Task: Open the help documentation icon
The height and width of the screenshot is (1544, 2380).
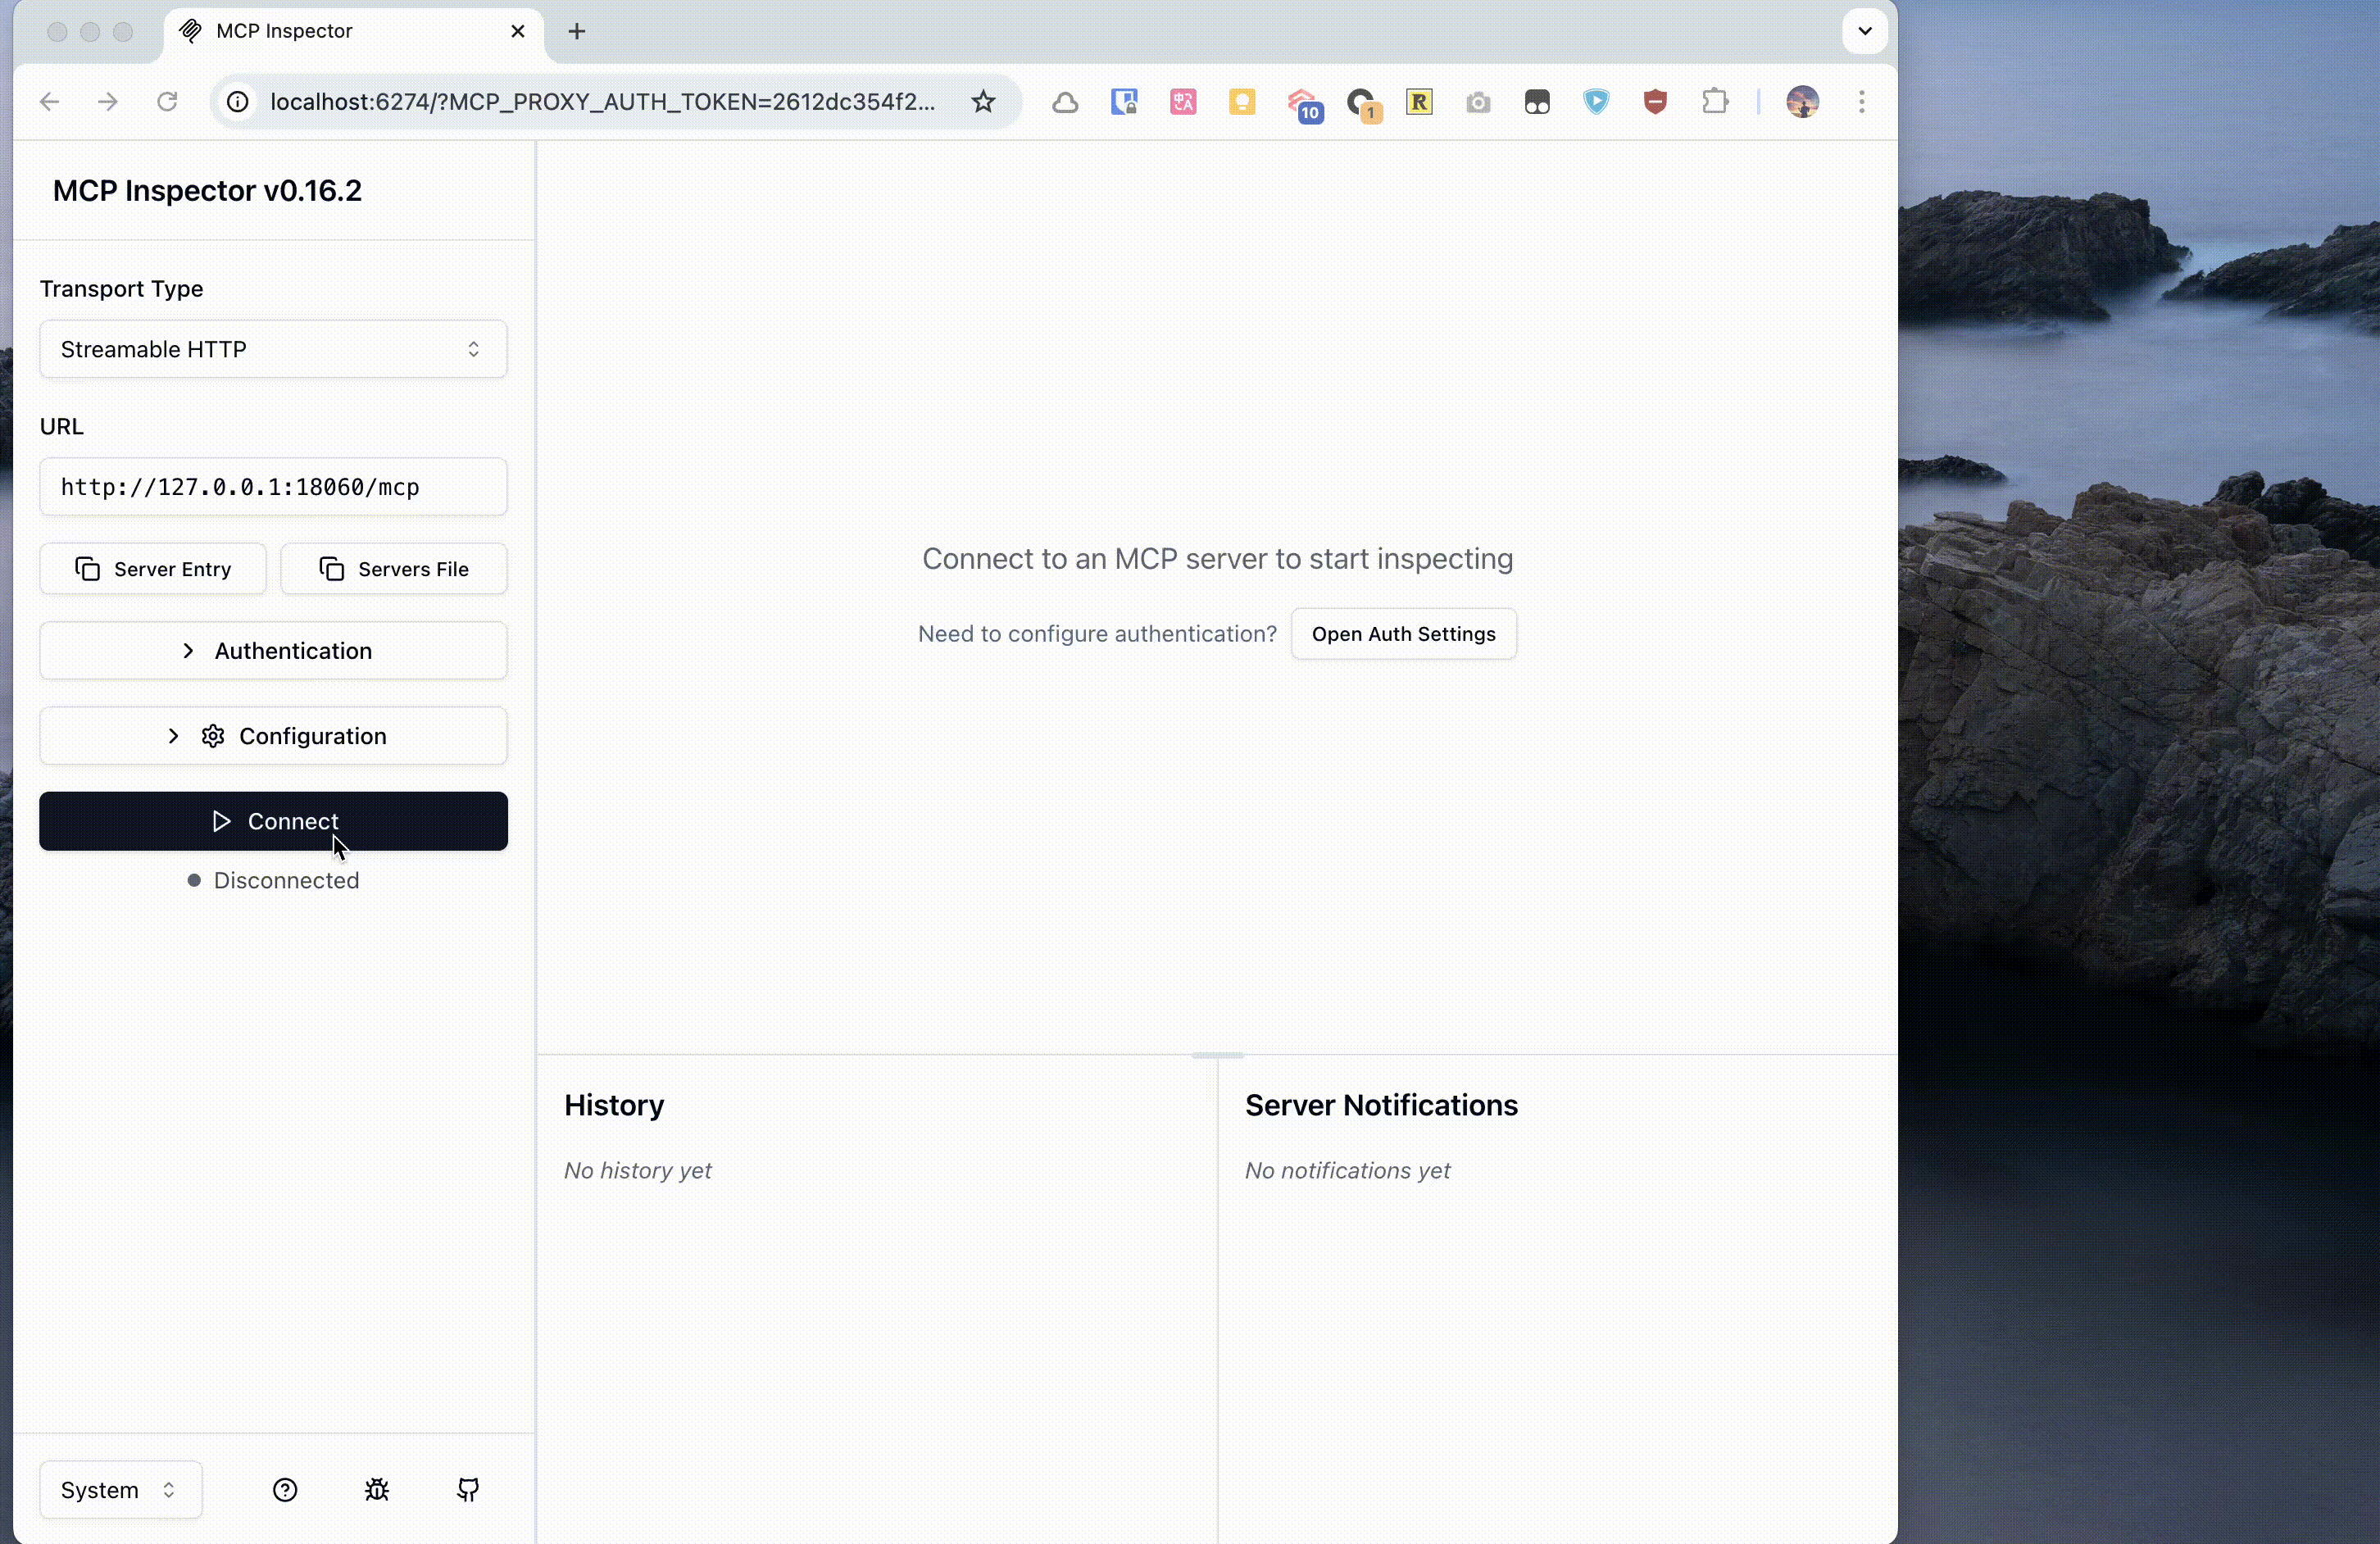Action: coord(285,1490)
